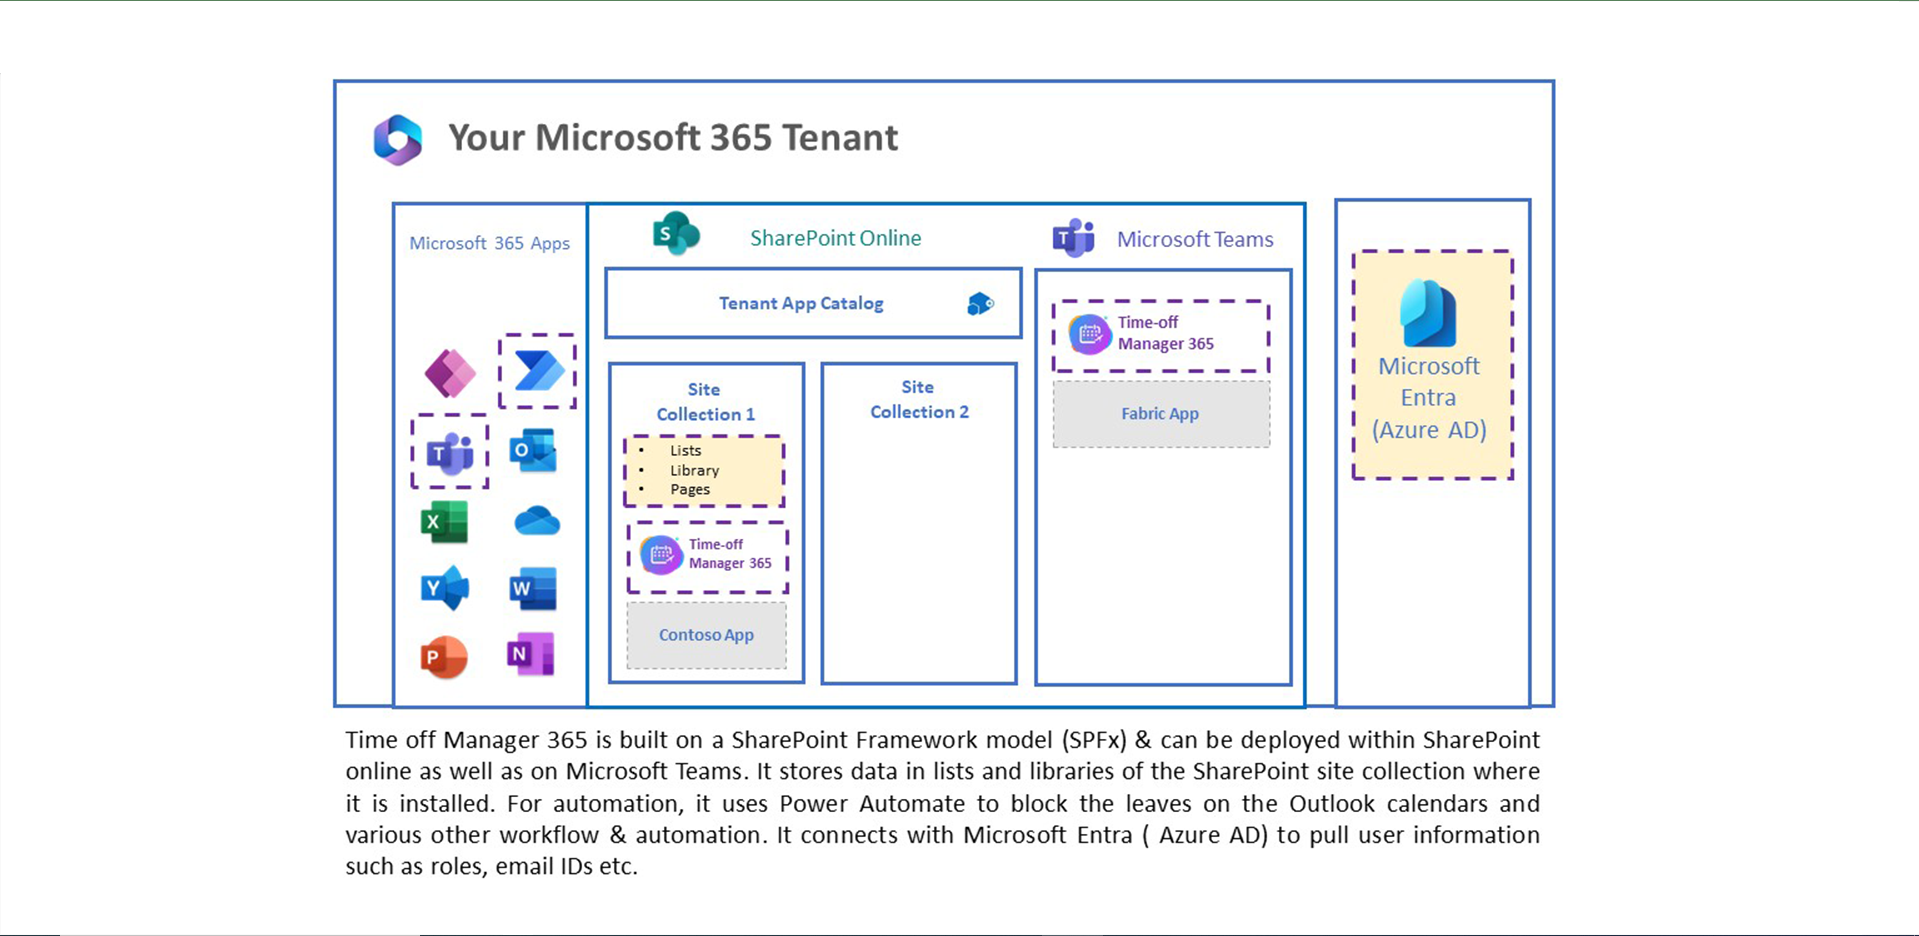Click the Excel icon
The image size is (1919, 936).
pos(445,521)
